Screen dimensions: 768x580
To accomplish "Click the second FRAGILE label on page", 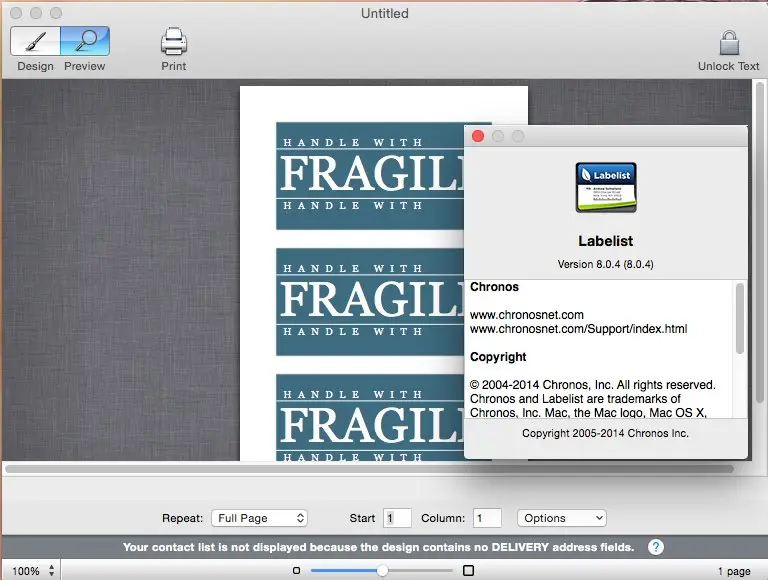I will tap(370, 302).
